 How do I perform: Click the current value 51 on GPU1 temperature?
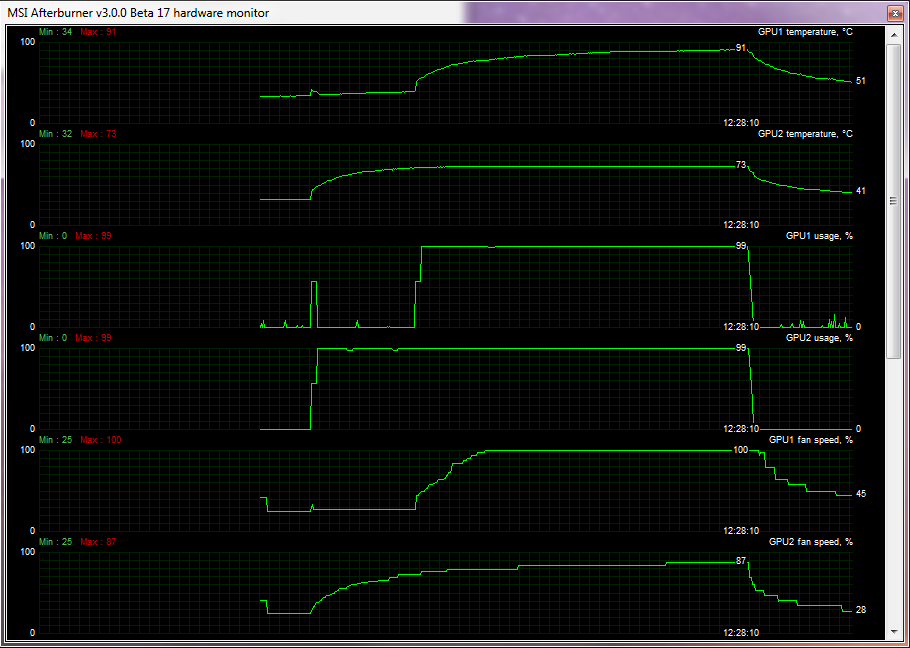pyautogui.click(x=861, y=81)
